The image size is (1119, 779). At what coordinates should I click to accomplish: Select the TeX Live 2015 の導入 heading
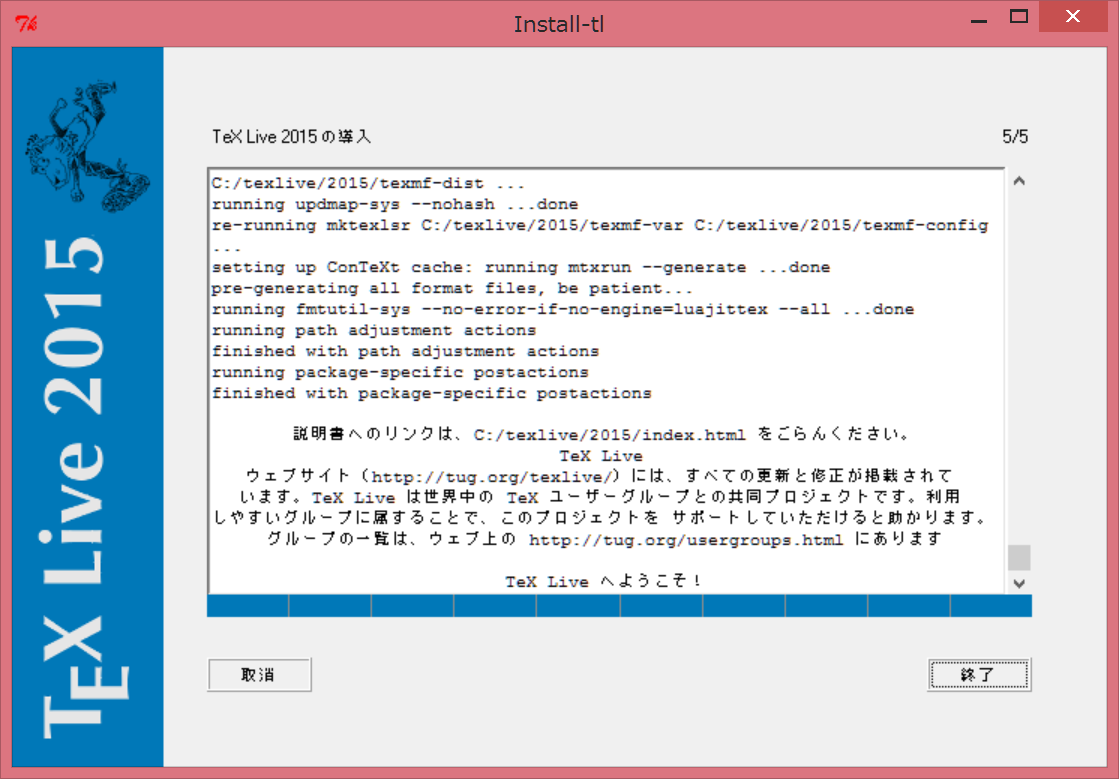(x=290, y=136)
